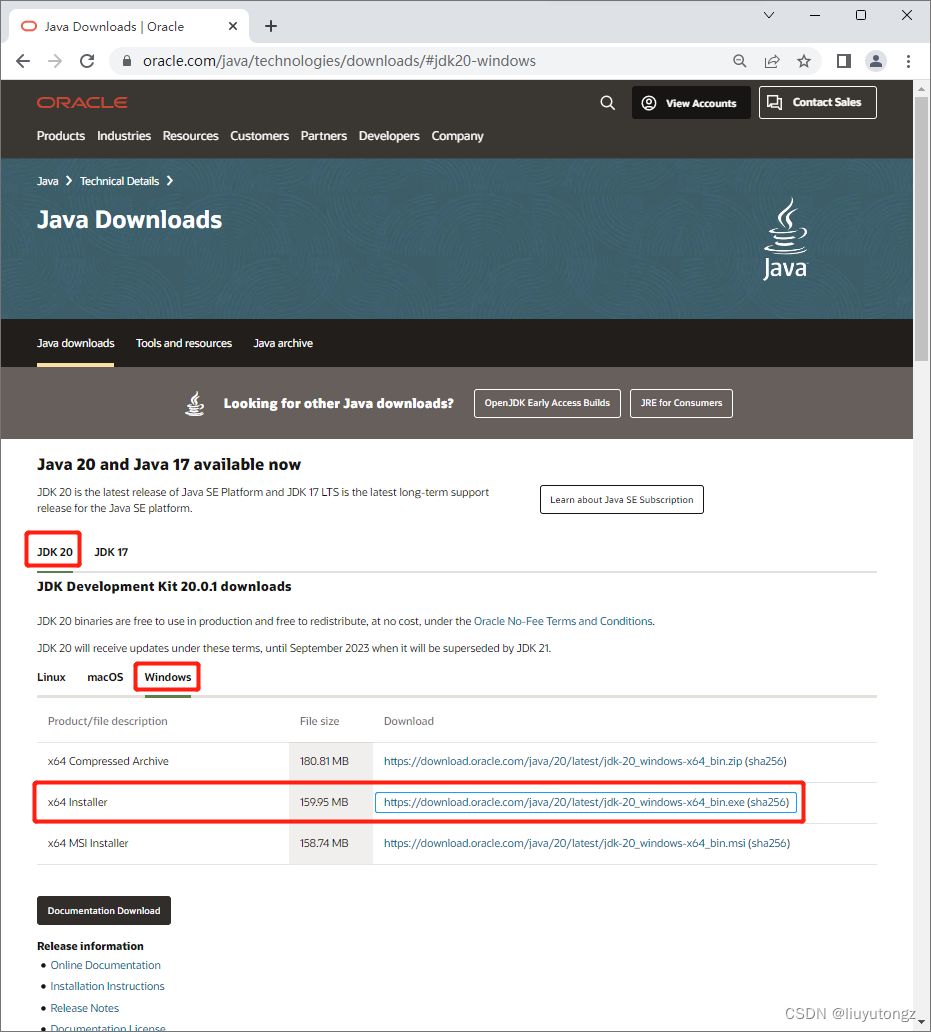Open sha256 link for MSI installer
The image size is (931, 1032).
click(x=770, y=843)
